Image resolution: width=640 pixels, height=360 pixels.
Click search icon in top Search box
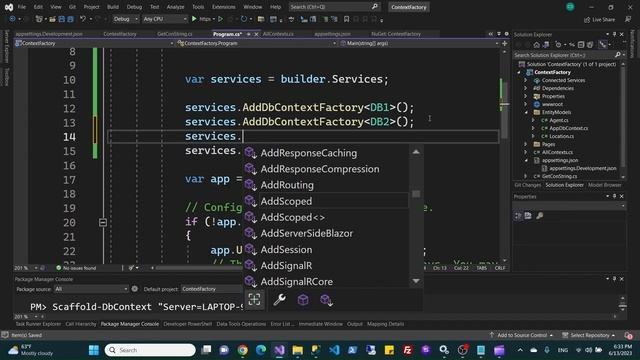[x=375, y=7]
